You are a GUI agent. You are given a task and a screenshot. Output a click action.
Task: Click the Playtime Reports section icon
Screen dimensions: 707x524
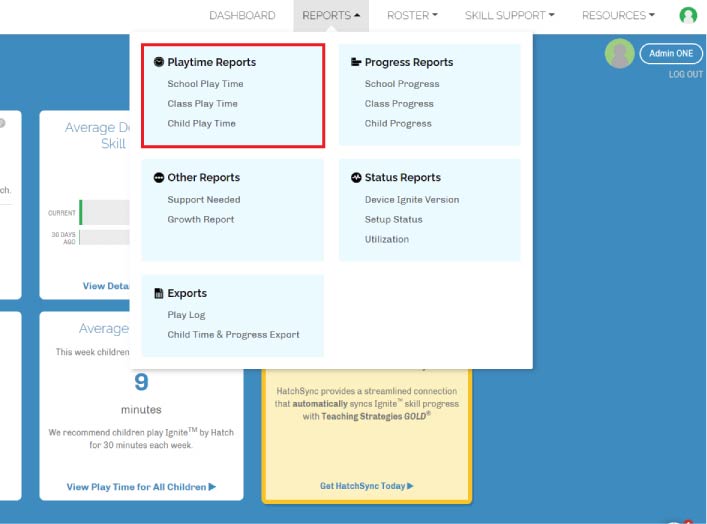(159, 62)
